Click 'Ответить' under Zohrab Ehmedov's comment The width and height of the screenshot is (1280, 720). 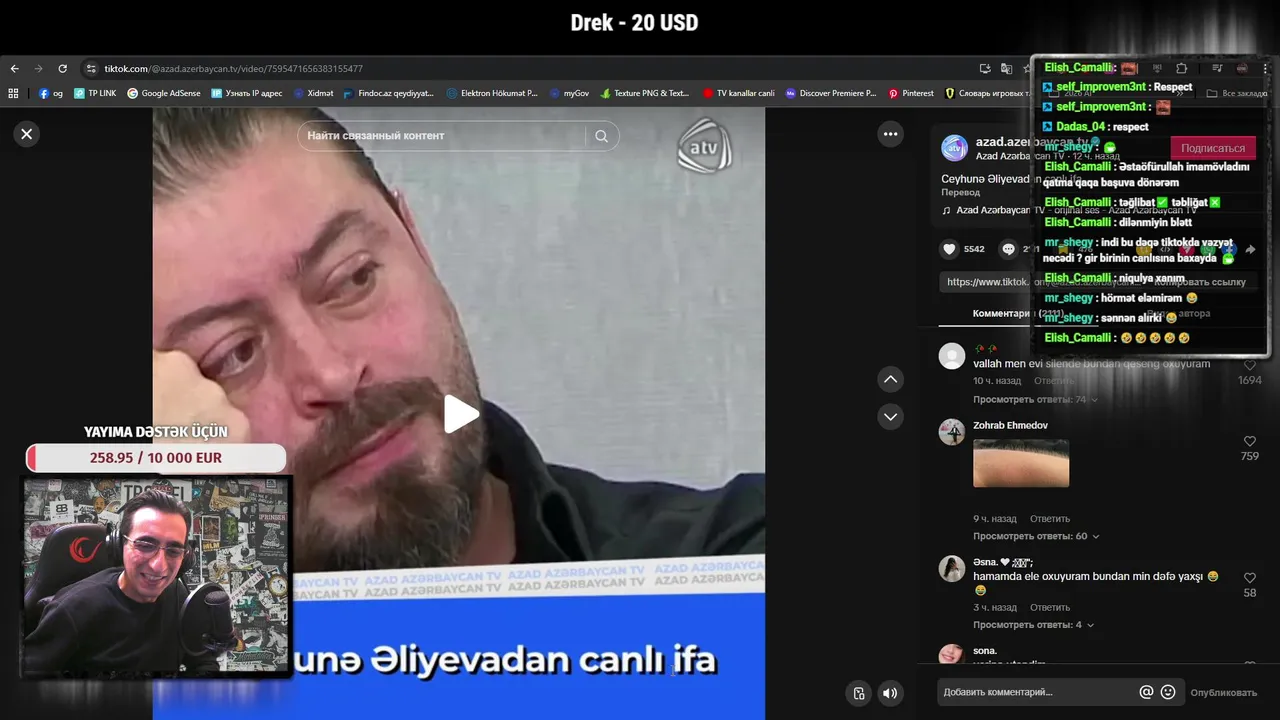click(x=1050, y=519)
